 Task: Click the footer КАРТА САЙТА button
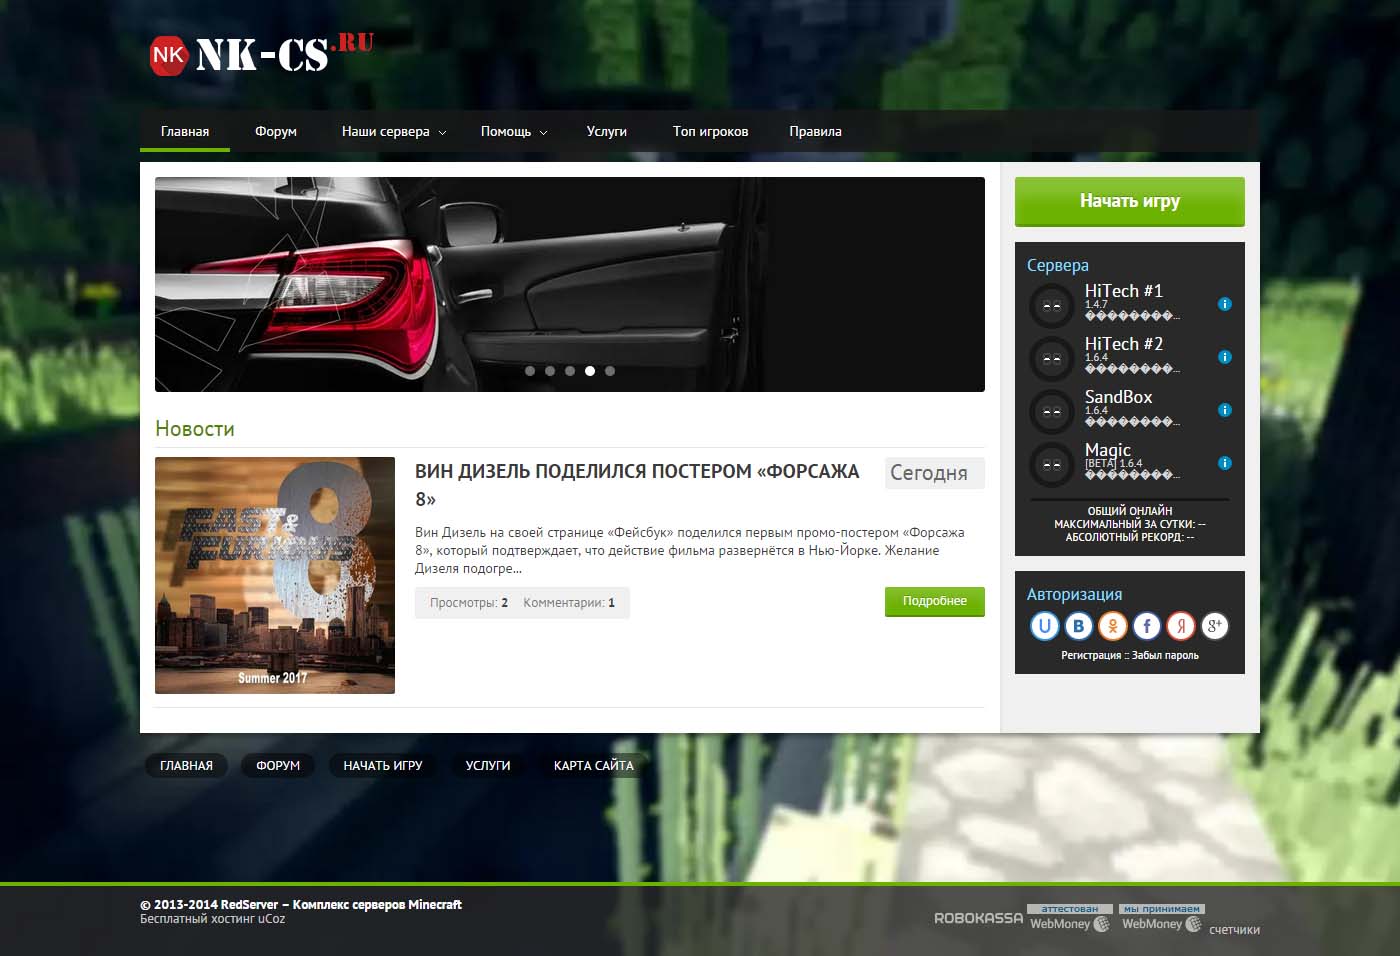pyautogui.click(x=594, y=766)
